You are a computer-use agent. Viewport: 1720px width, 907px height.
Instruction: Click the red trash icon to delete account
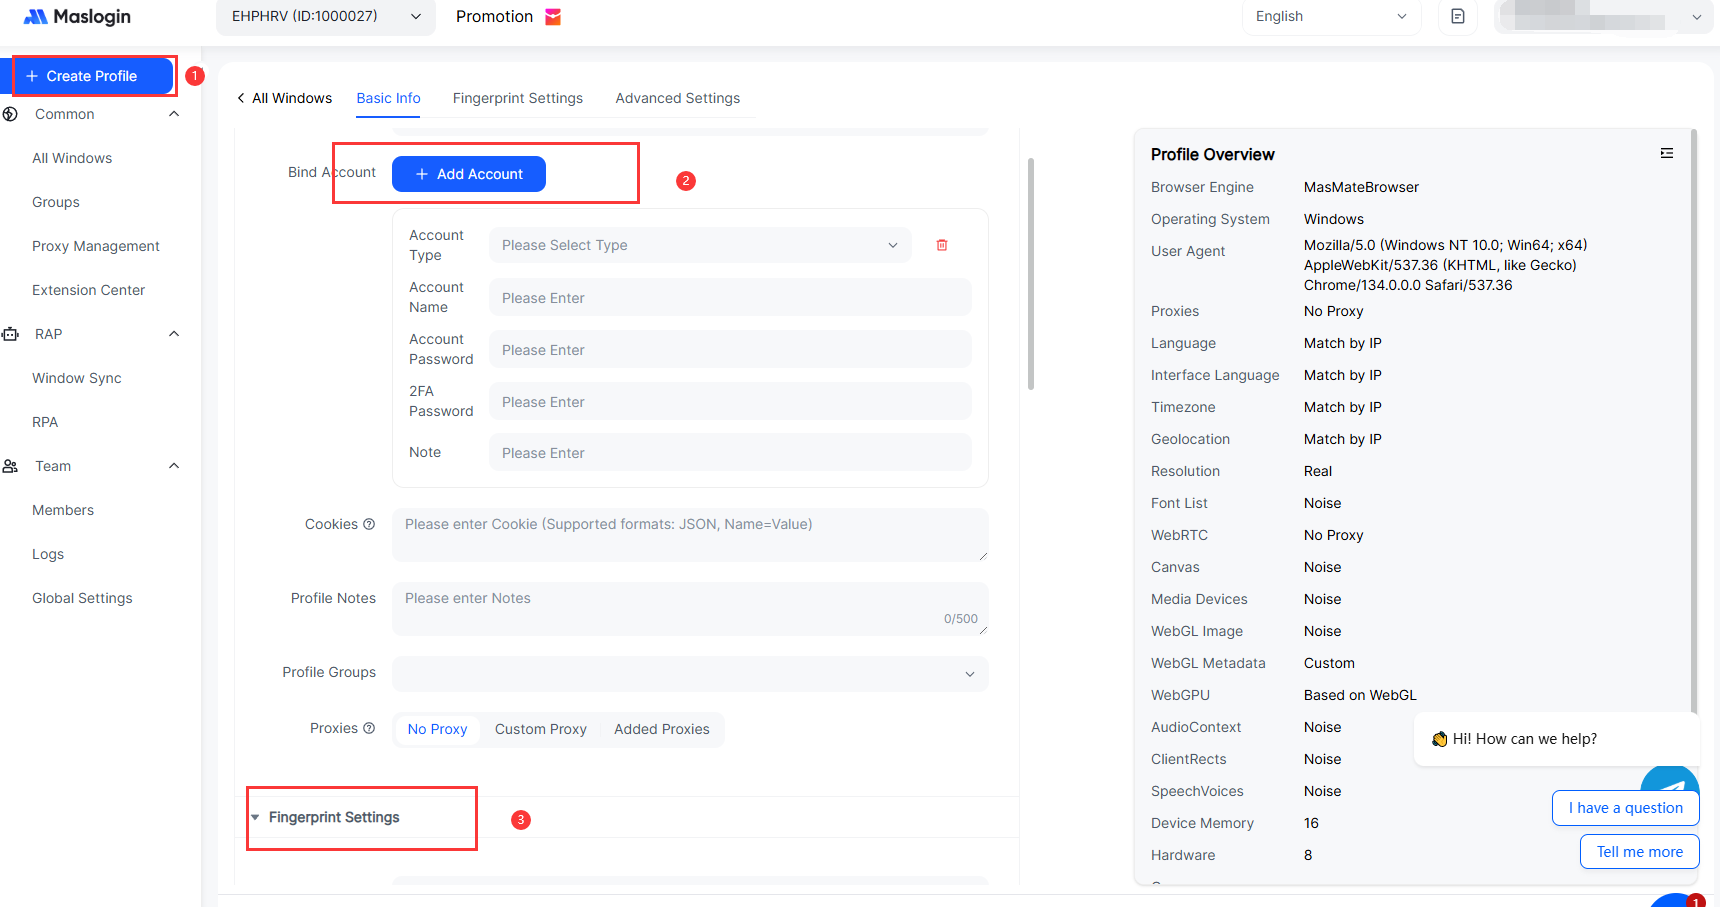coord(941,245)
